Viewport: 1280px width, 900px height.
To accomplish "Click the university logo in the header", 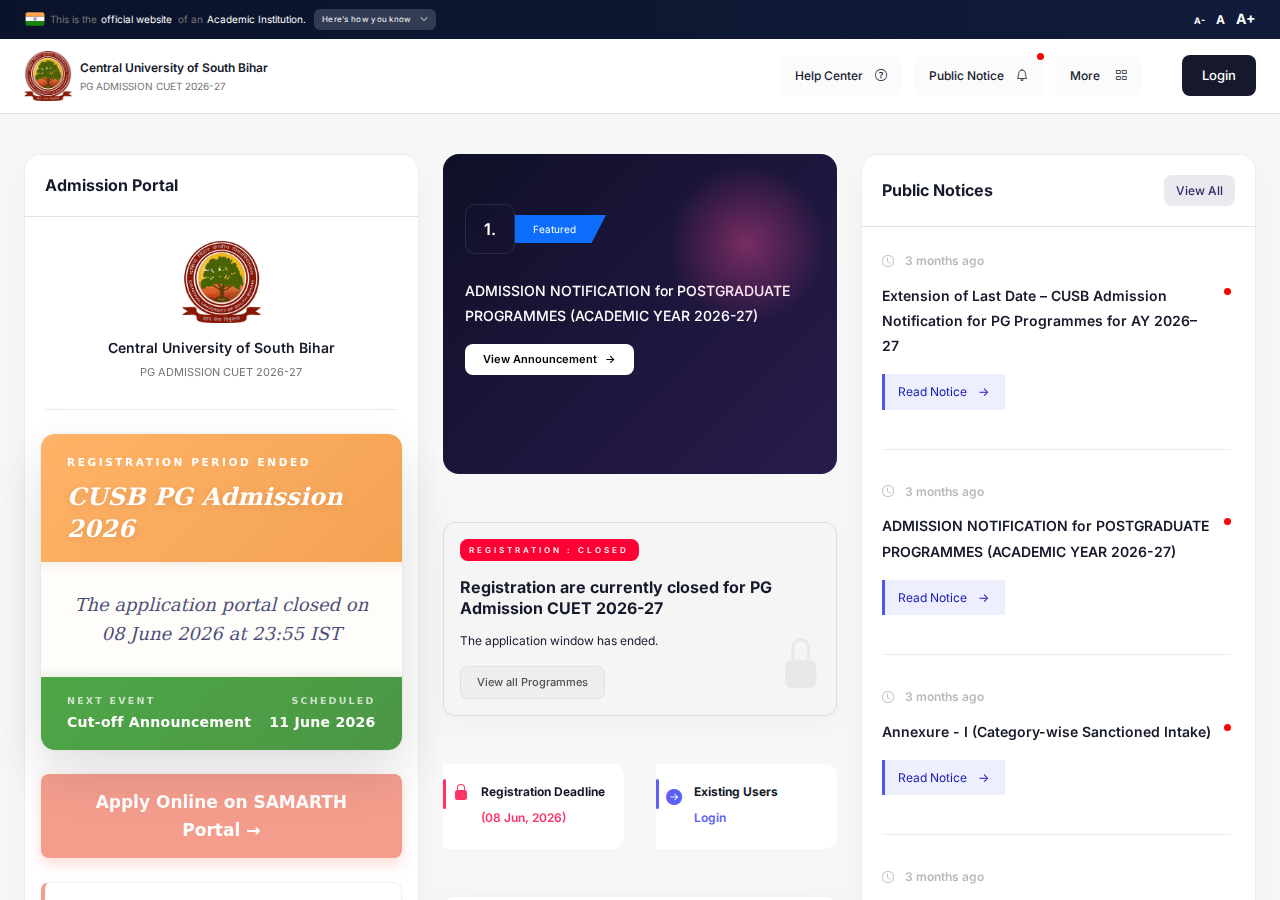I will pos(48,76).
